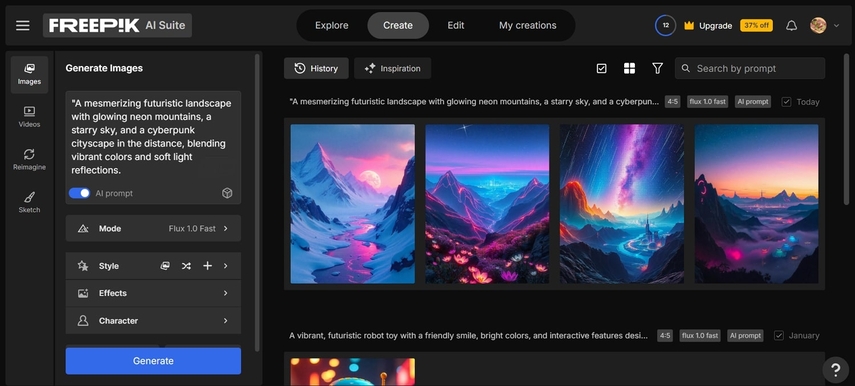Screen dimensions: 855x386
Task: Open the Images tool in sidebar
Action: [x=29, y=75]
